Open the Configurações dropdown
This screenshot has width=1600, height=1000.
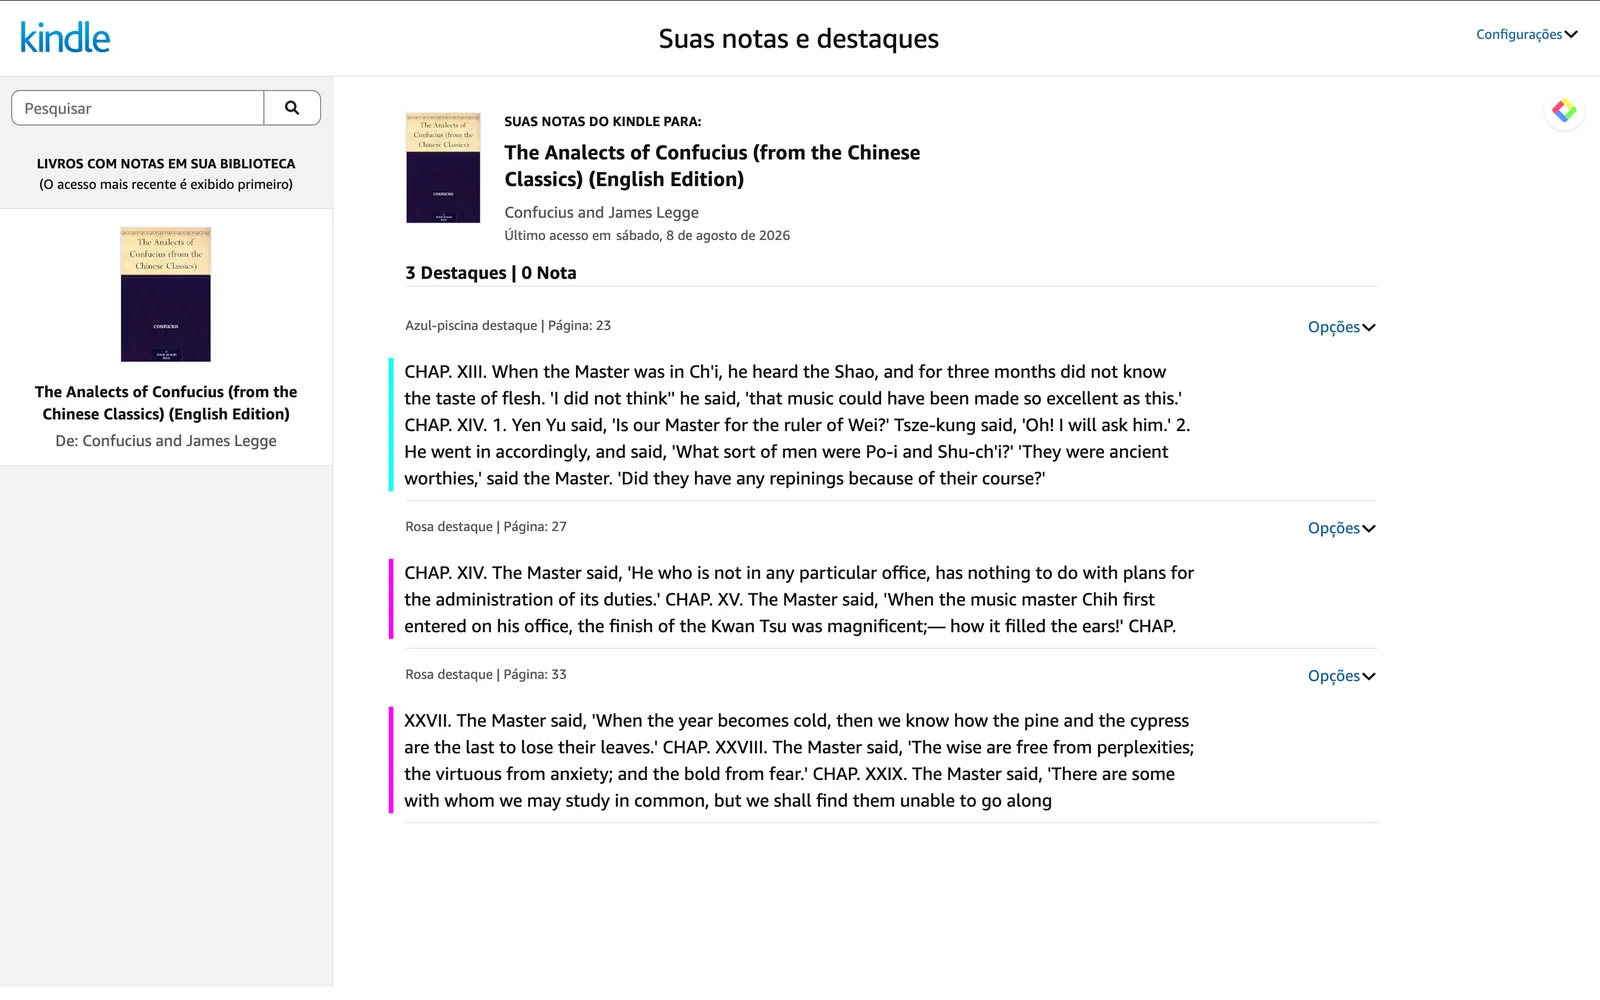[1526, 34]
